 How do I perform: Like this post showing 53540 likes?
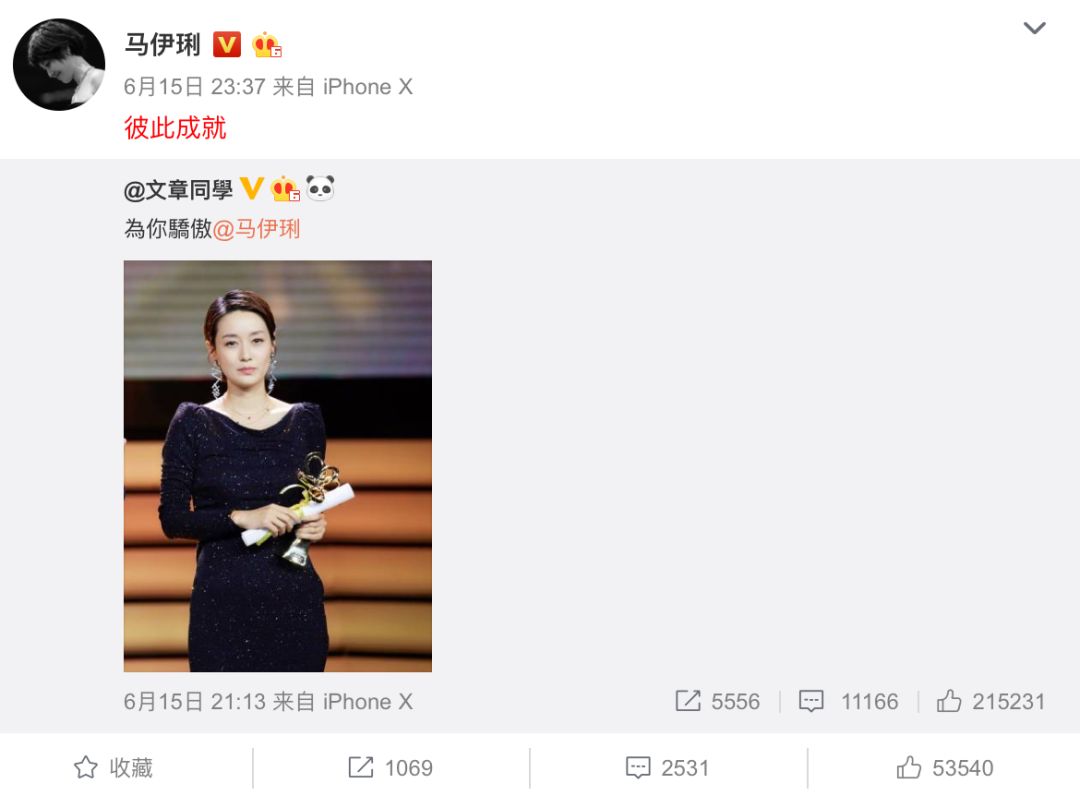point(944,767)
